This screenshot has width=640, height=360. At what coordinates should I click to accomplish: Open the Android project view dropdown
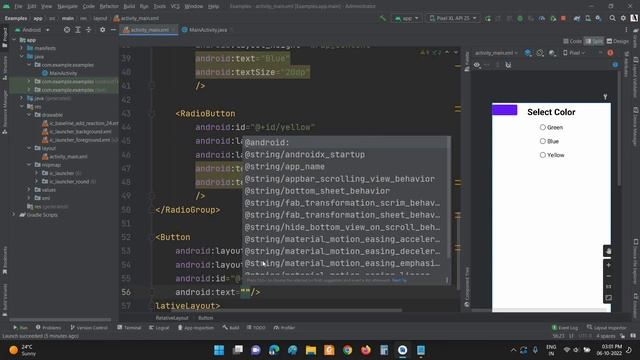point(32,30)
